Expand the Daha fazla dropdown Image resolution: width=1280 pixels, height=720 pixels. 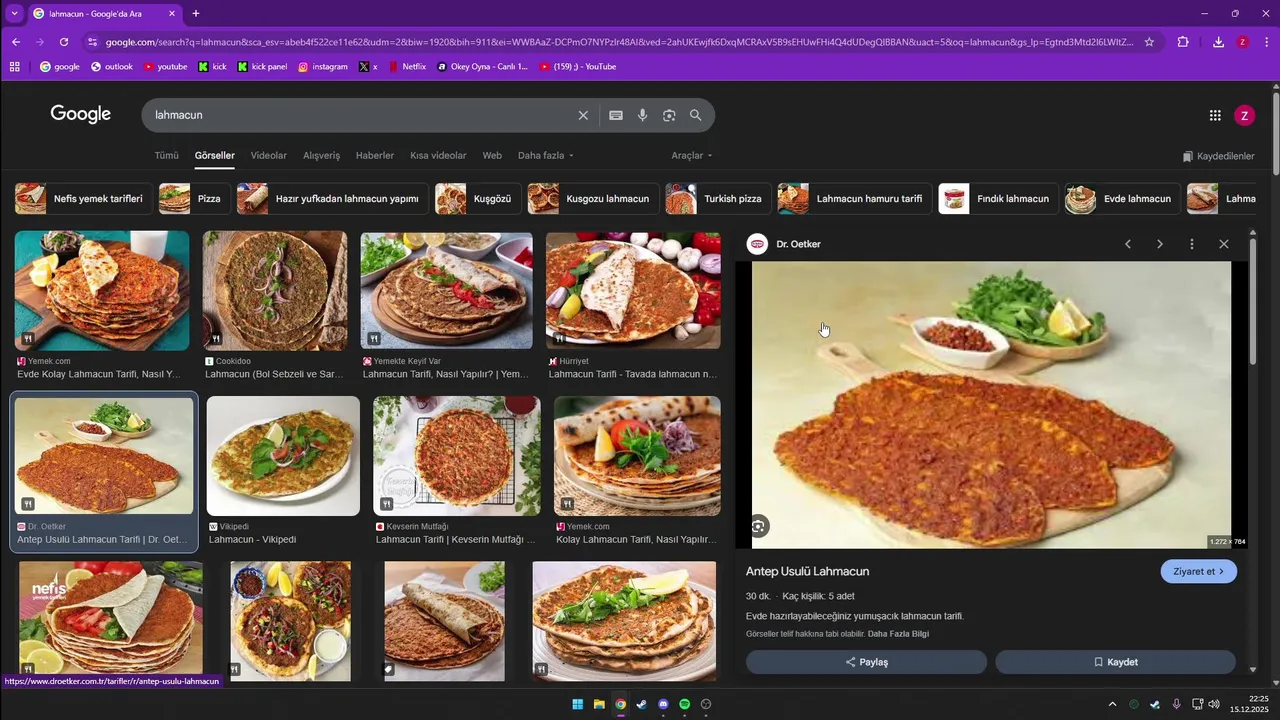[546, 156]
